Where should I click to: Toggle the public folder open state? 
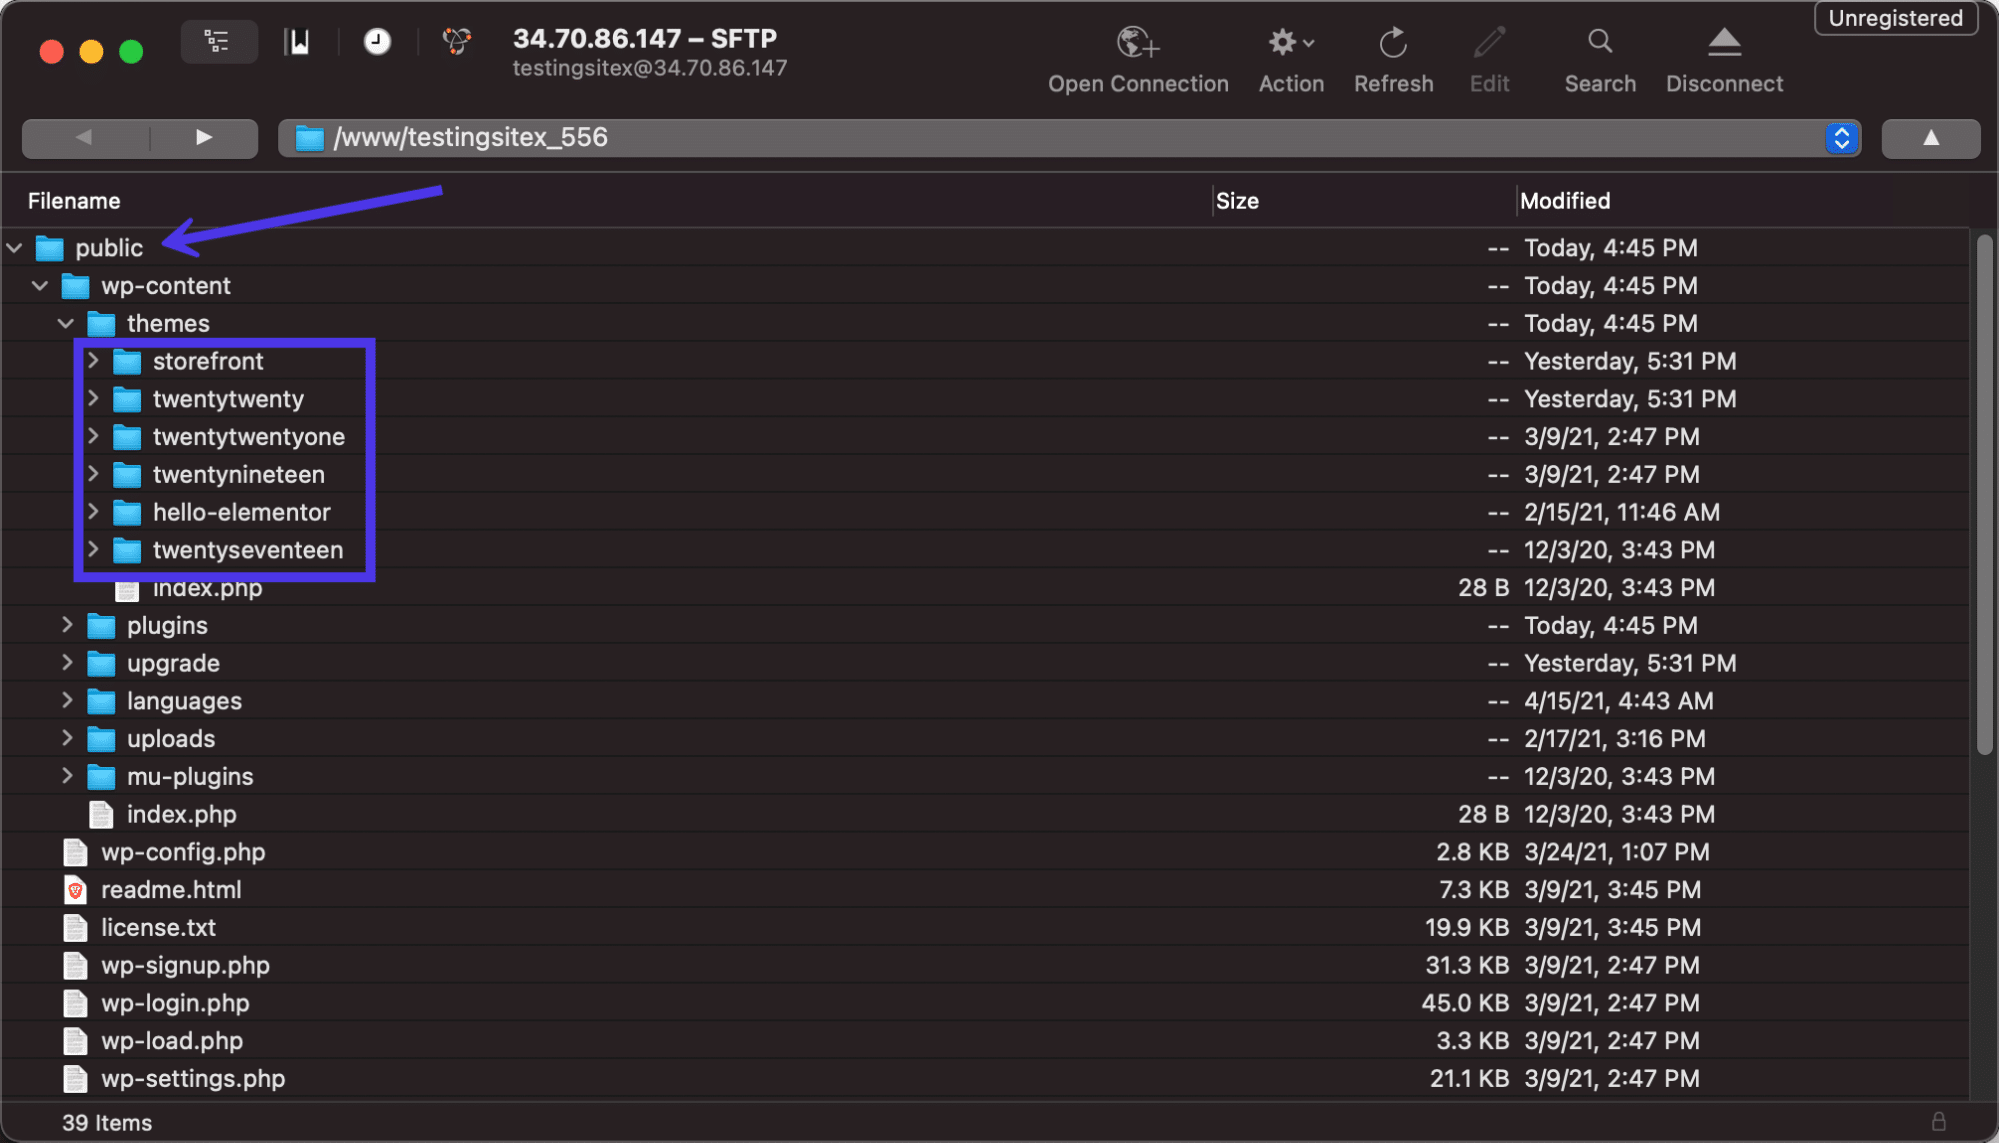pyautogui.click(x=14, y=247)
